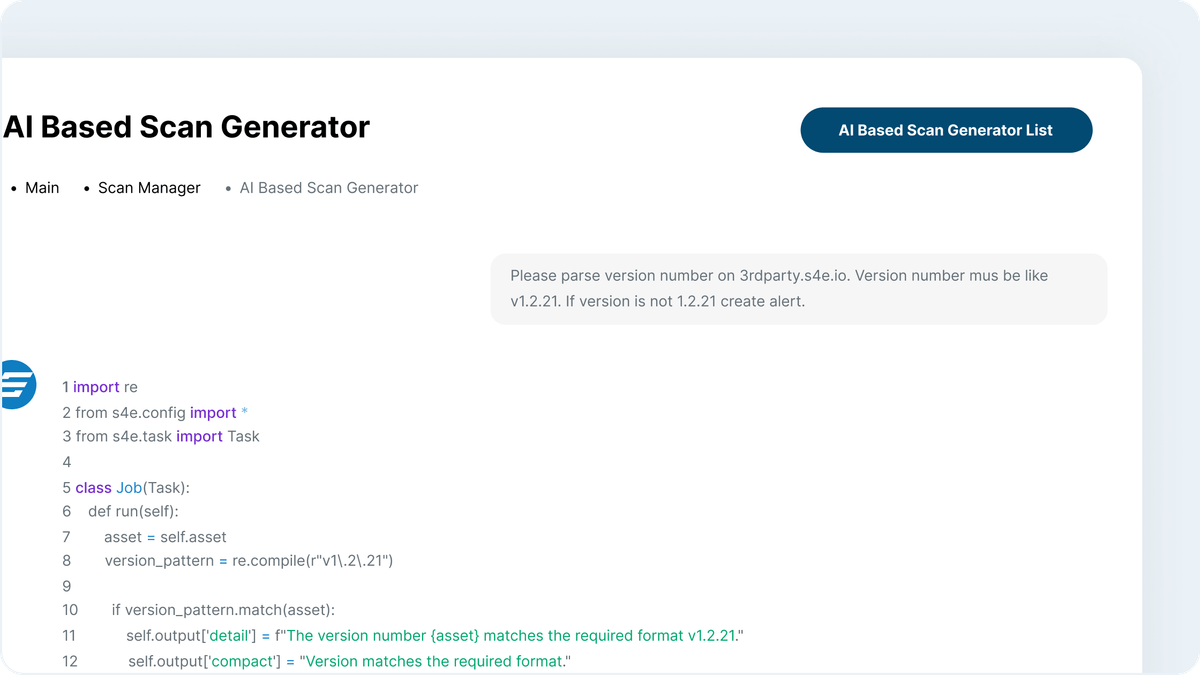Click the "asset = self.asset" line

tap(165, 537)
